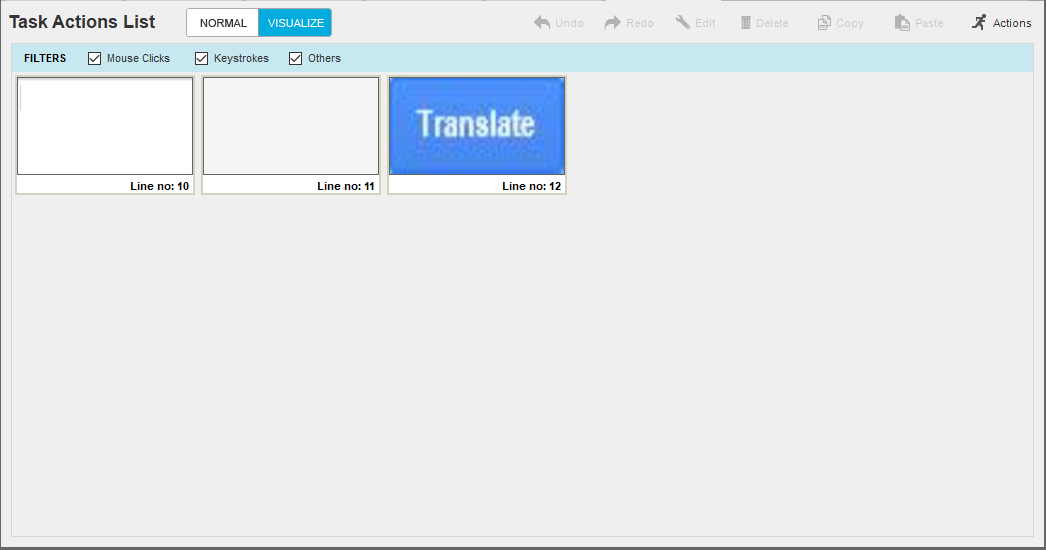The width and height of the screenshot is (1046, 550).
Task: Click the Paste text label
Action: coord(929,23)
